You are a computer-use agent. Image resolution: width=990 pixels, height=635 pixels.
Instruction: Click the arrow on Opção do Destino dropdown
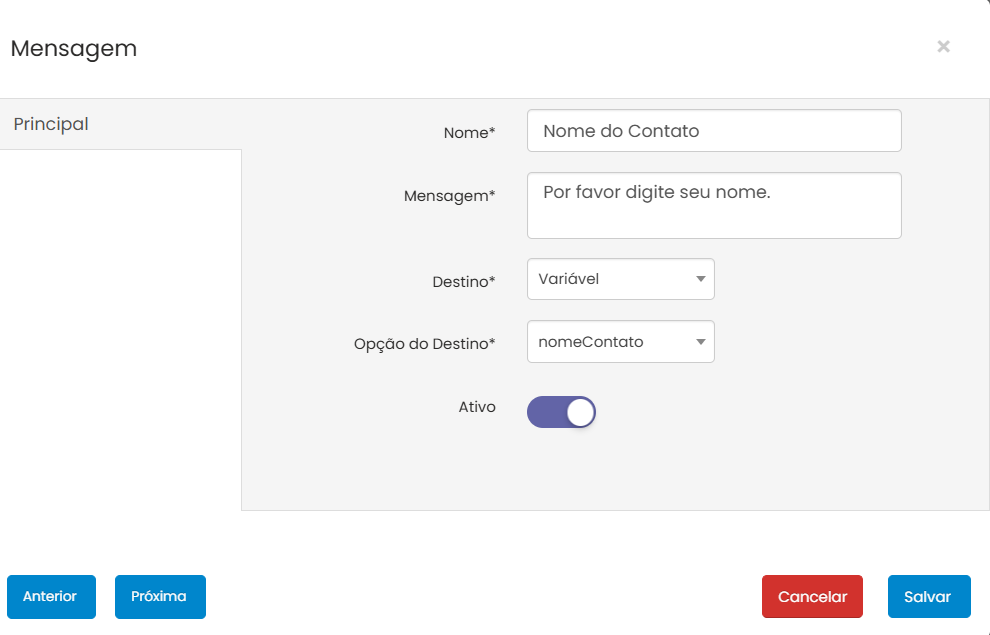click(701, 342)
